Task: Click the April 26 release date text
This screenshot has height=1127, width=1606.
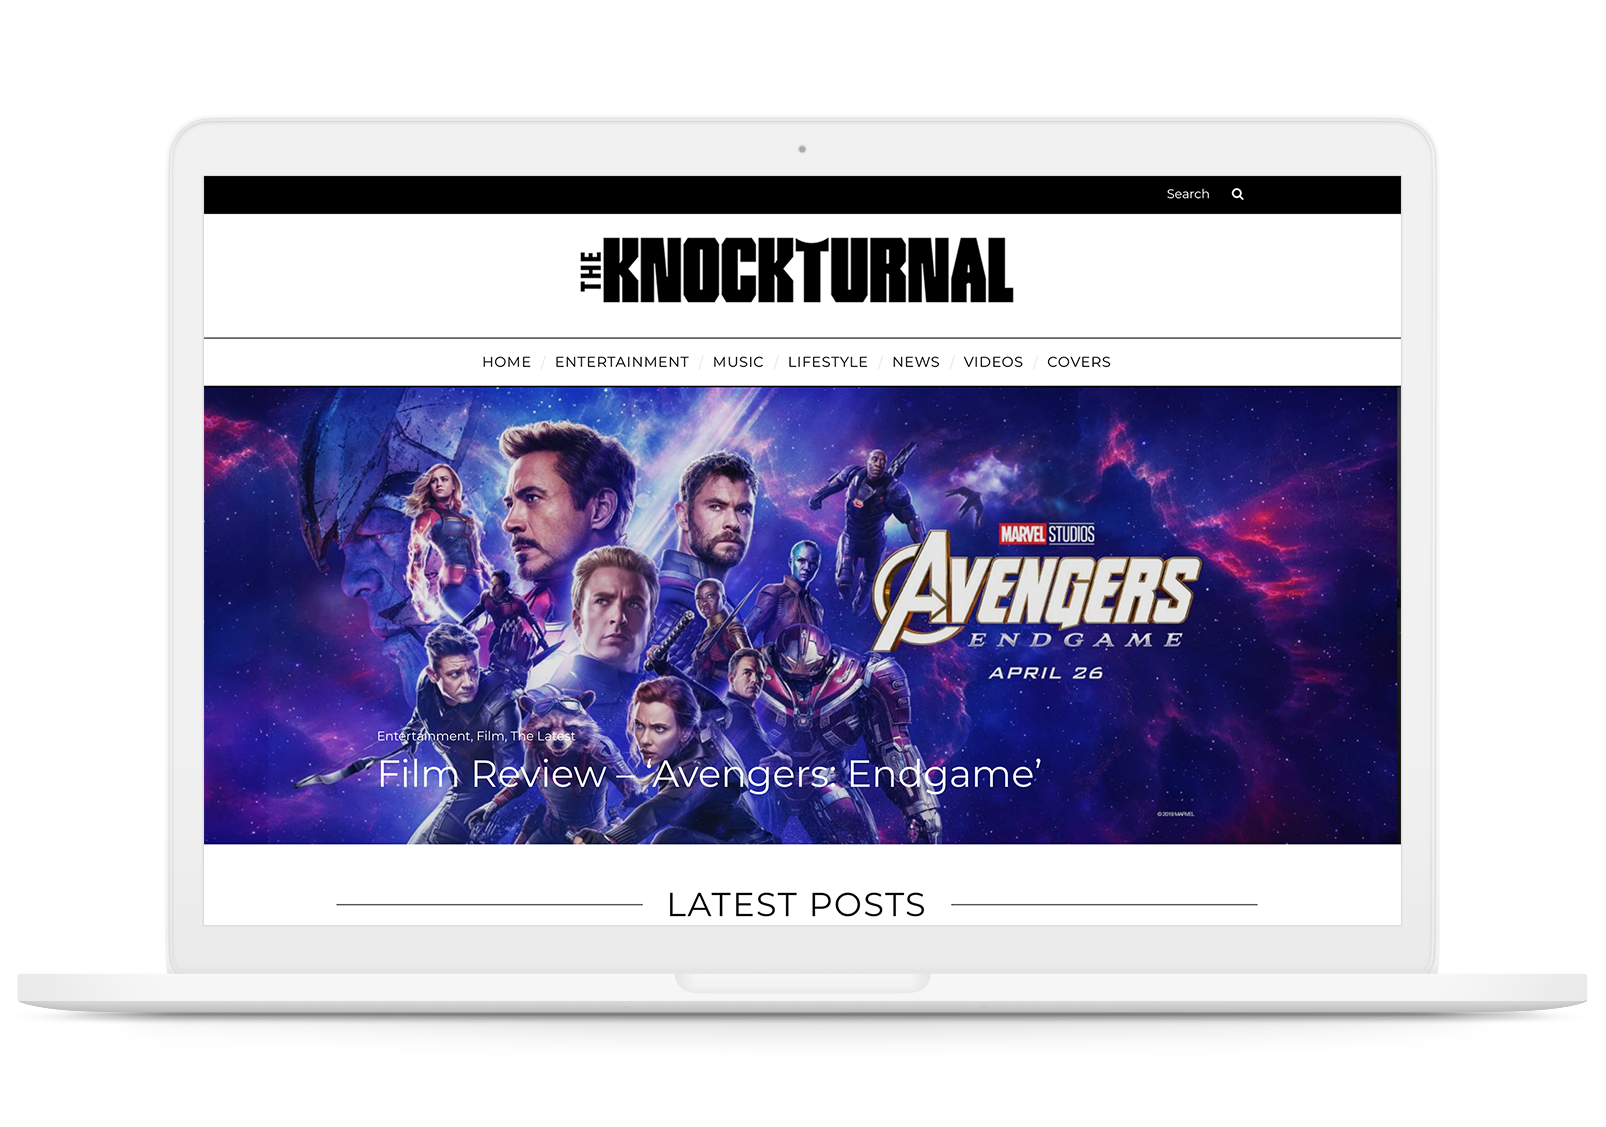Action: (1046, 673)
